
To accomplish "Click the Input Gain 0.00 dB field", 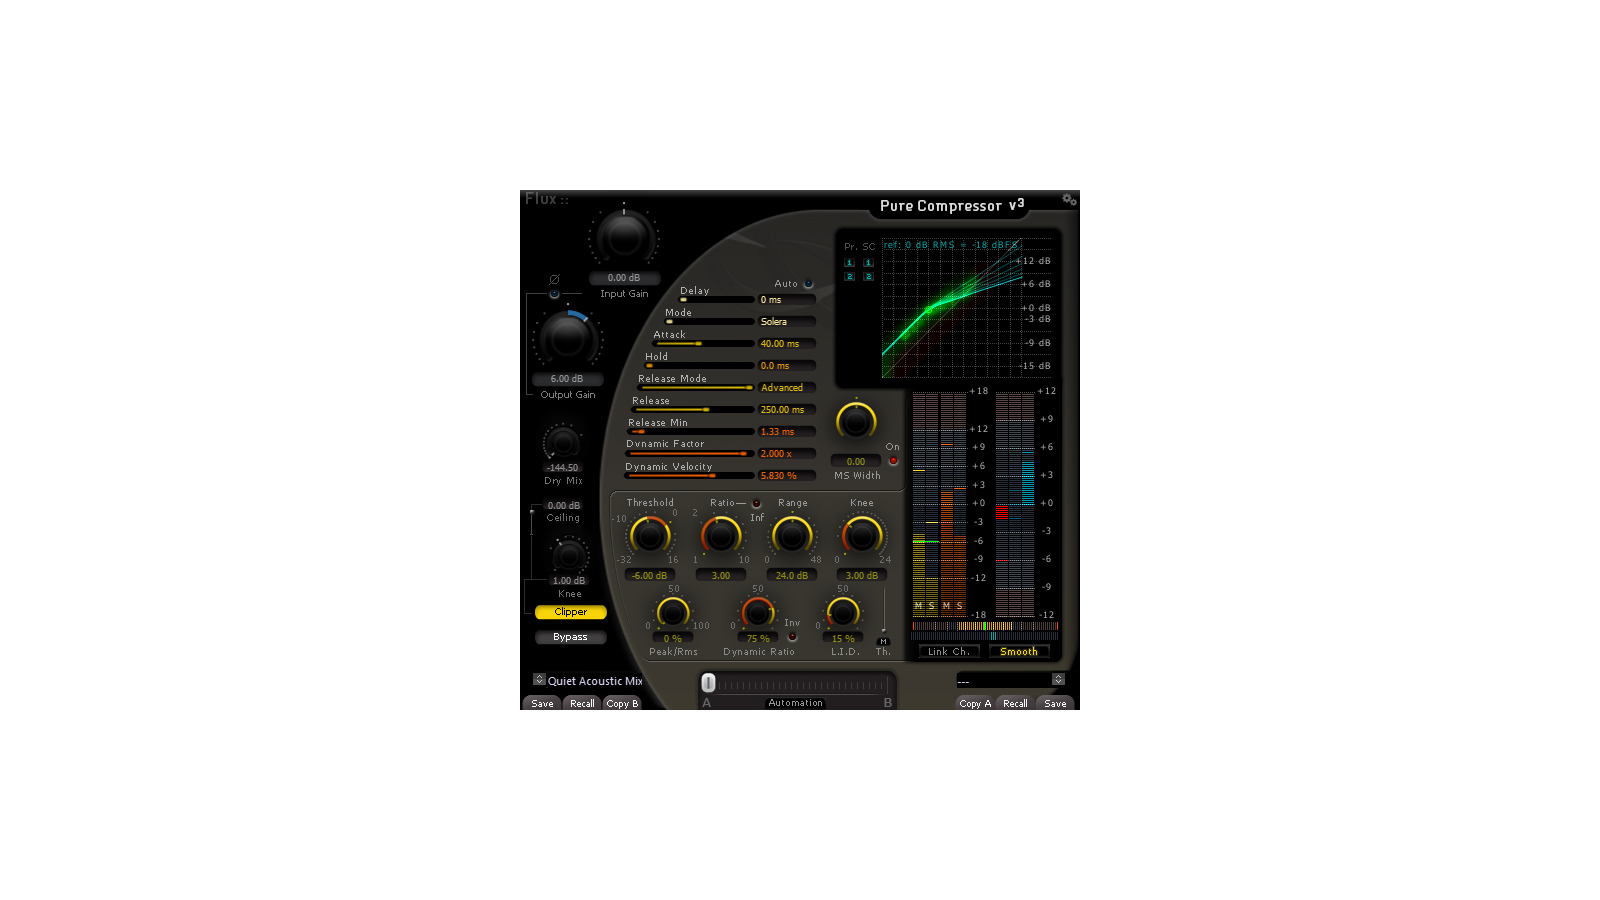I will pos(624,278).
